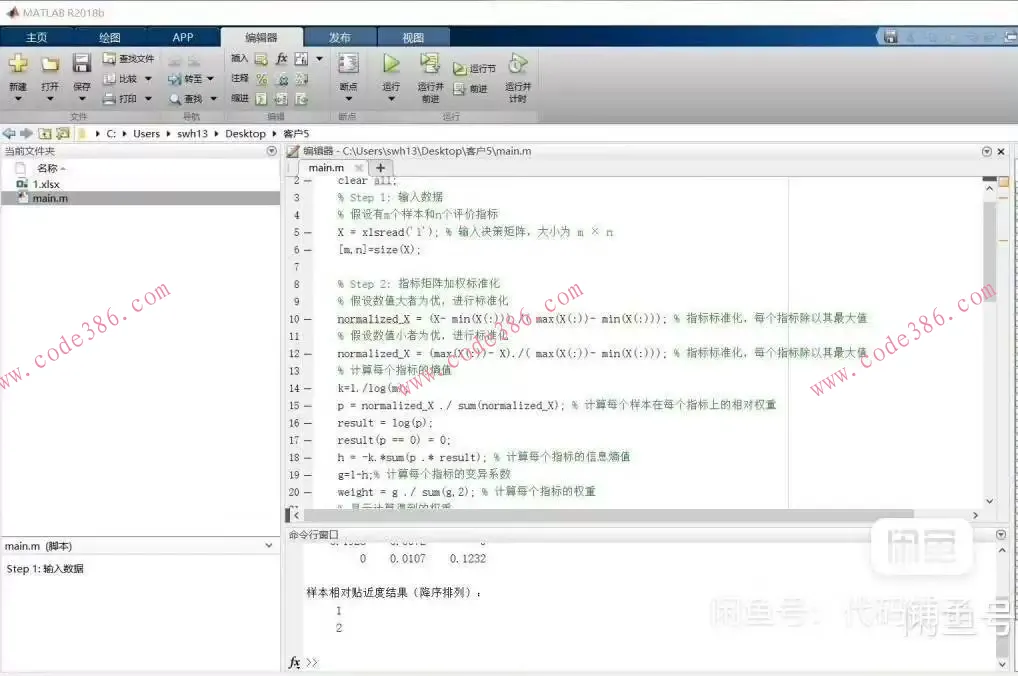Switch to the 视图 ribbon tab
The width and height of the screenshot is (1018, 676).
pyautogui.click(x=413, y=38)
